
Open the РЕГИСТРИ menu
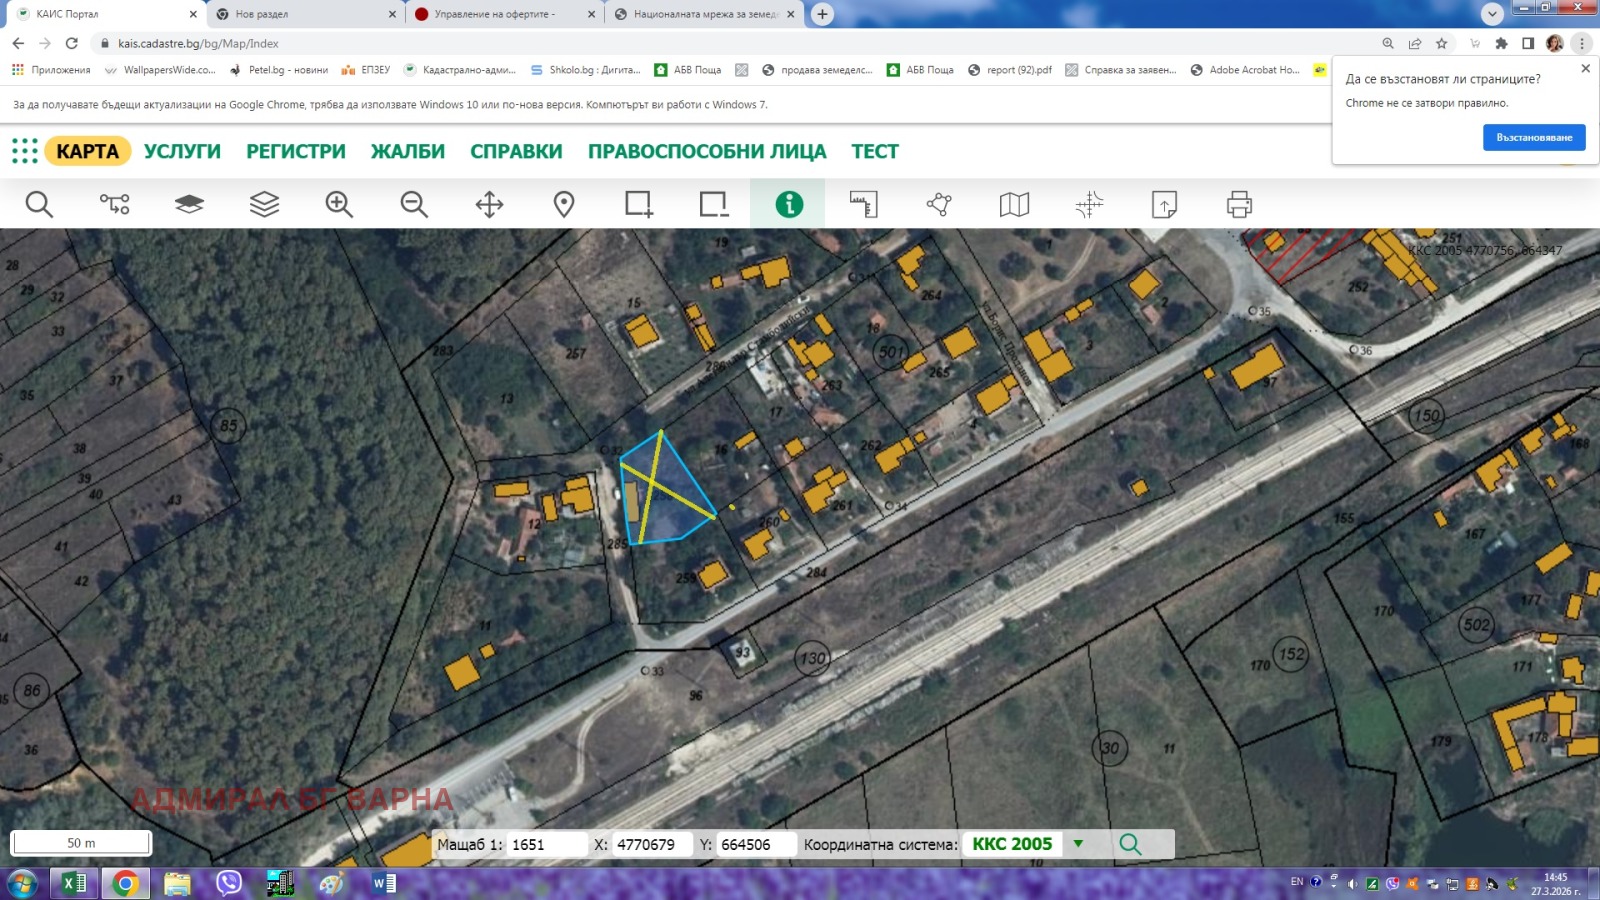click(295, 151)
